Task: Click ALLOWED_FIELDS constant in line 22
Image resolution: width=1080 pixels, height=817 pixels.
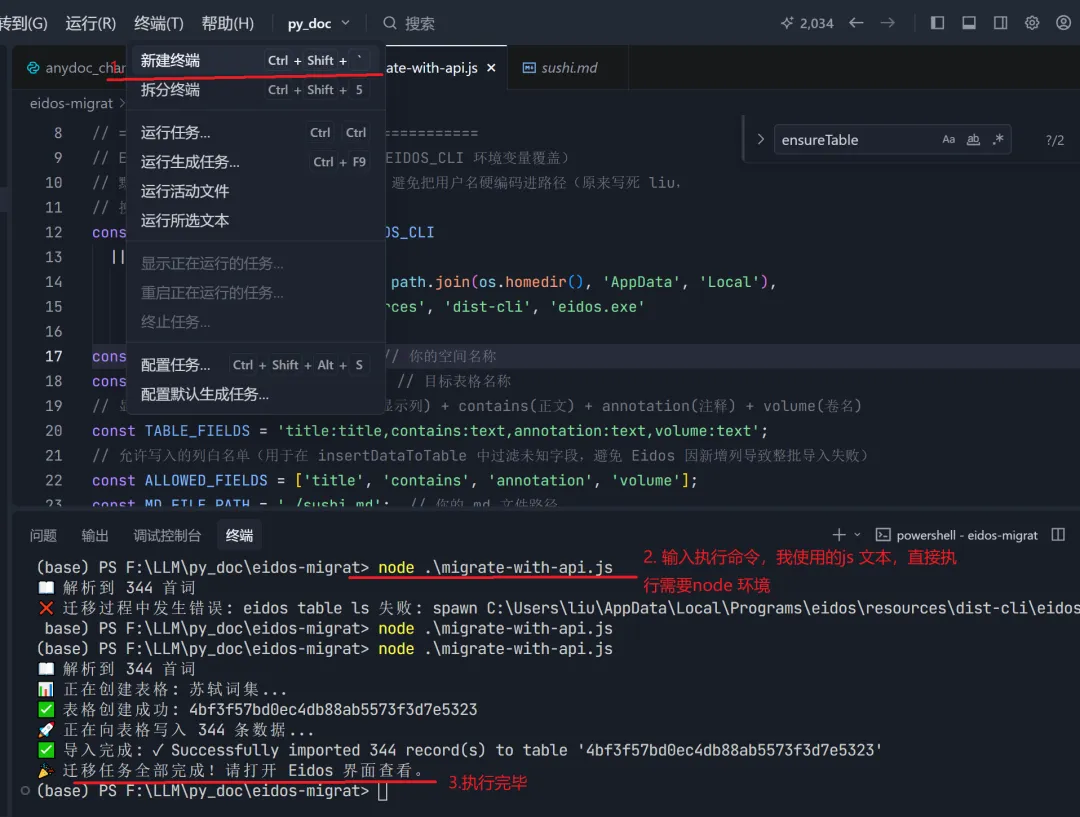Action: [x=206, y=480]
